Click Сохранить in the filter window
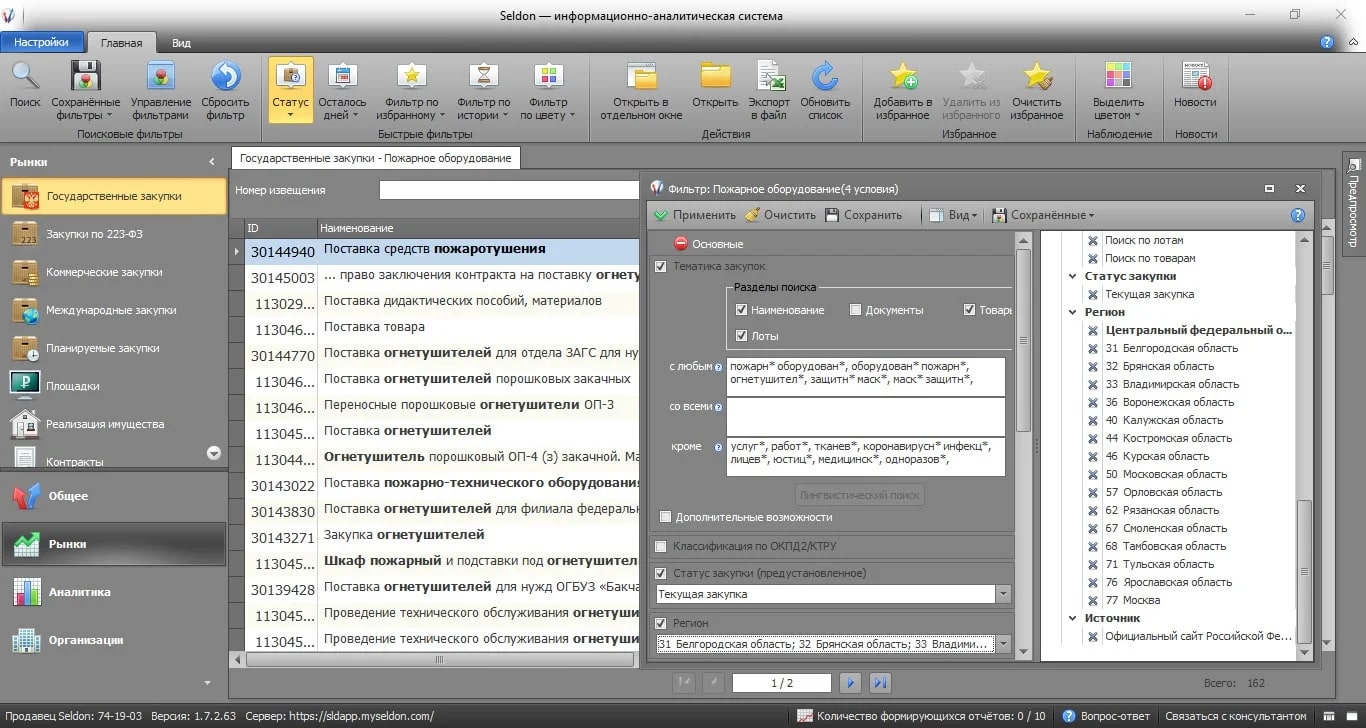 (x=863, y=215)
